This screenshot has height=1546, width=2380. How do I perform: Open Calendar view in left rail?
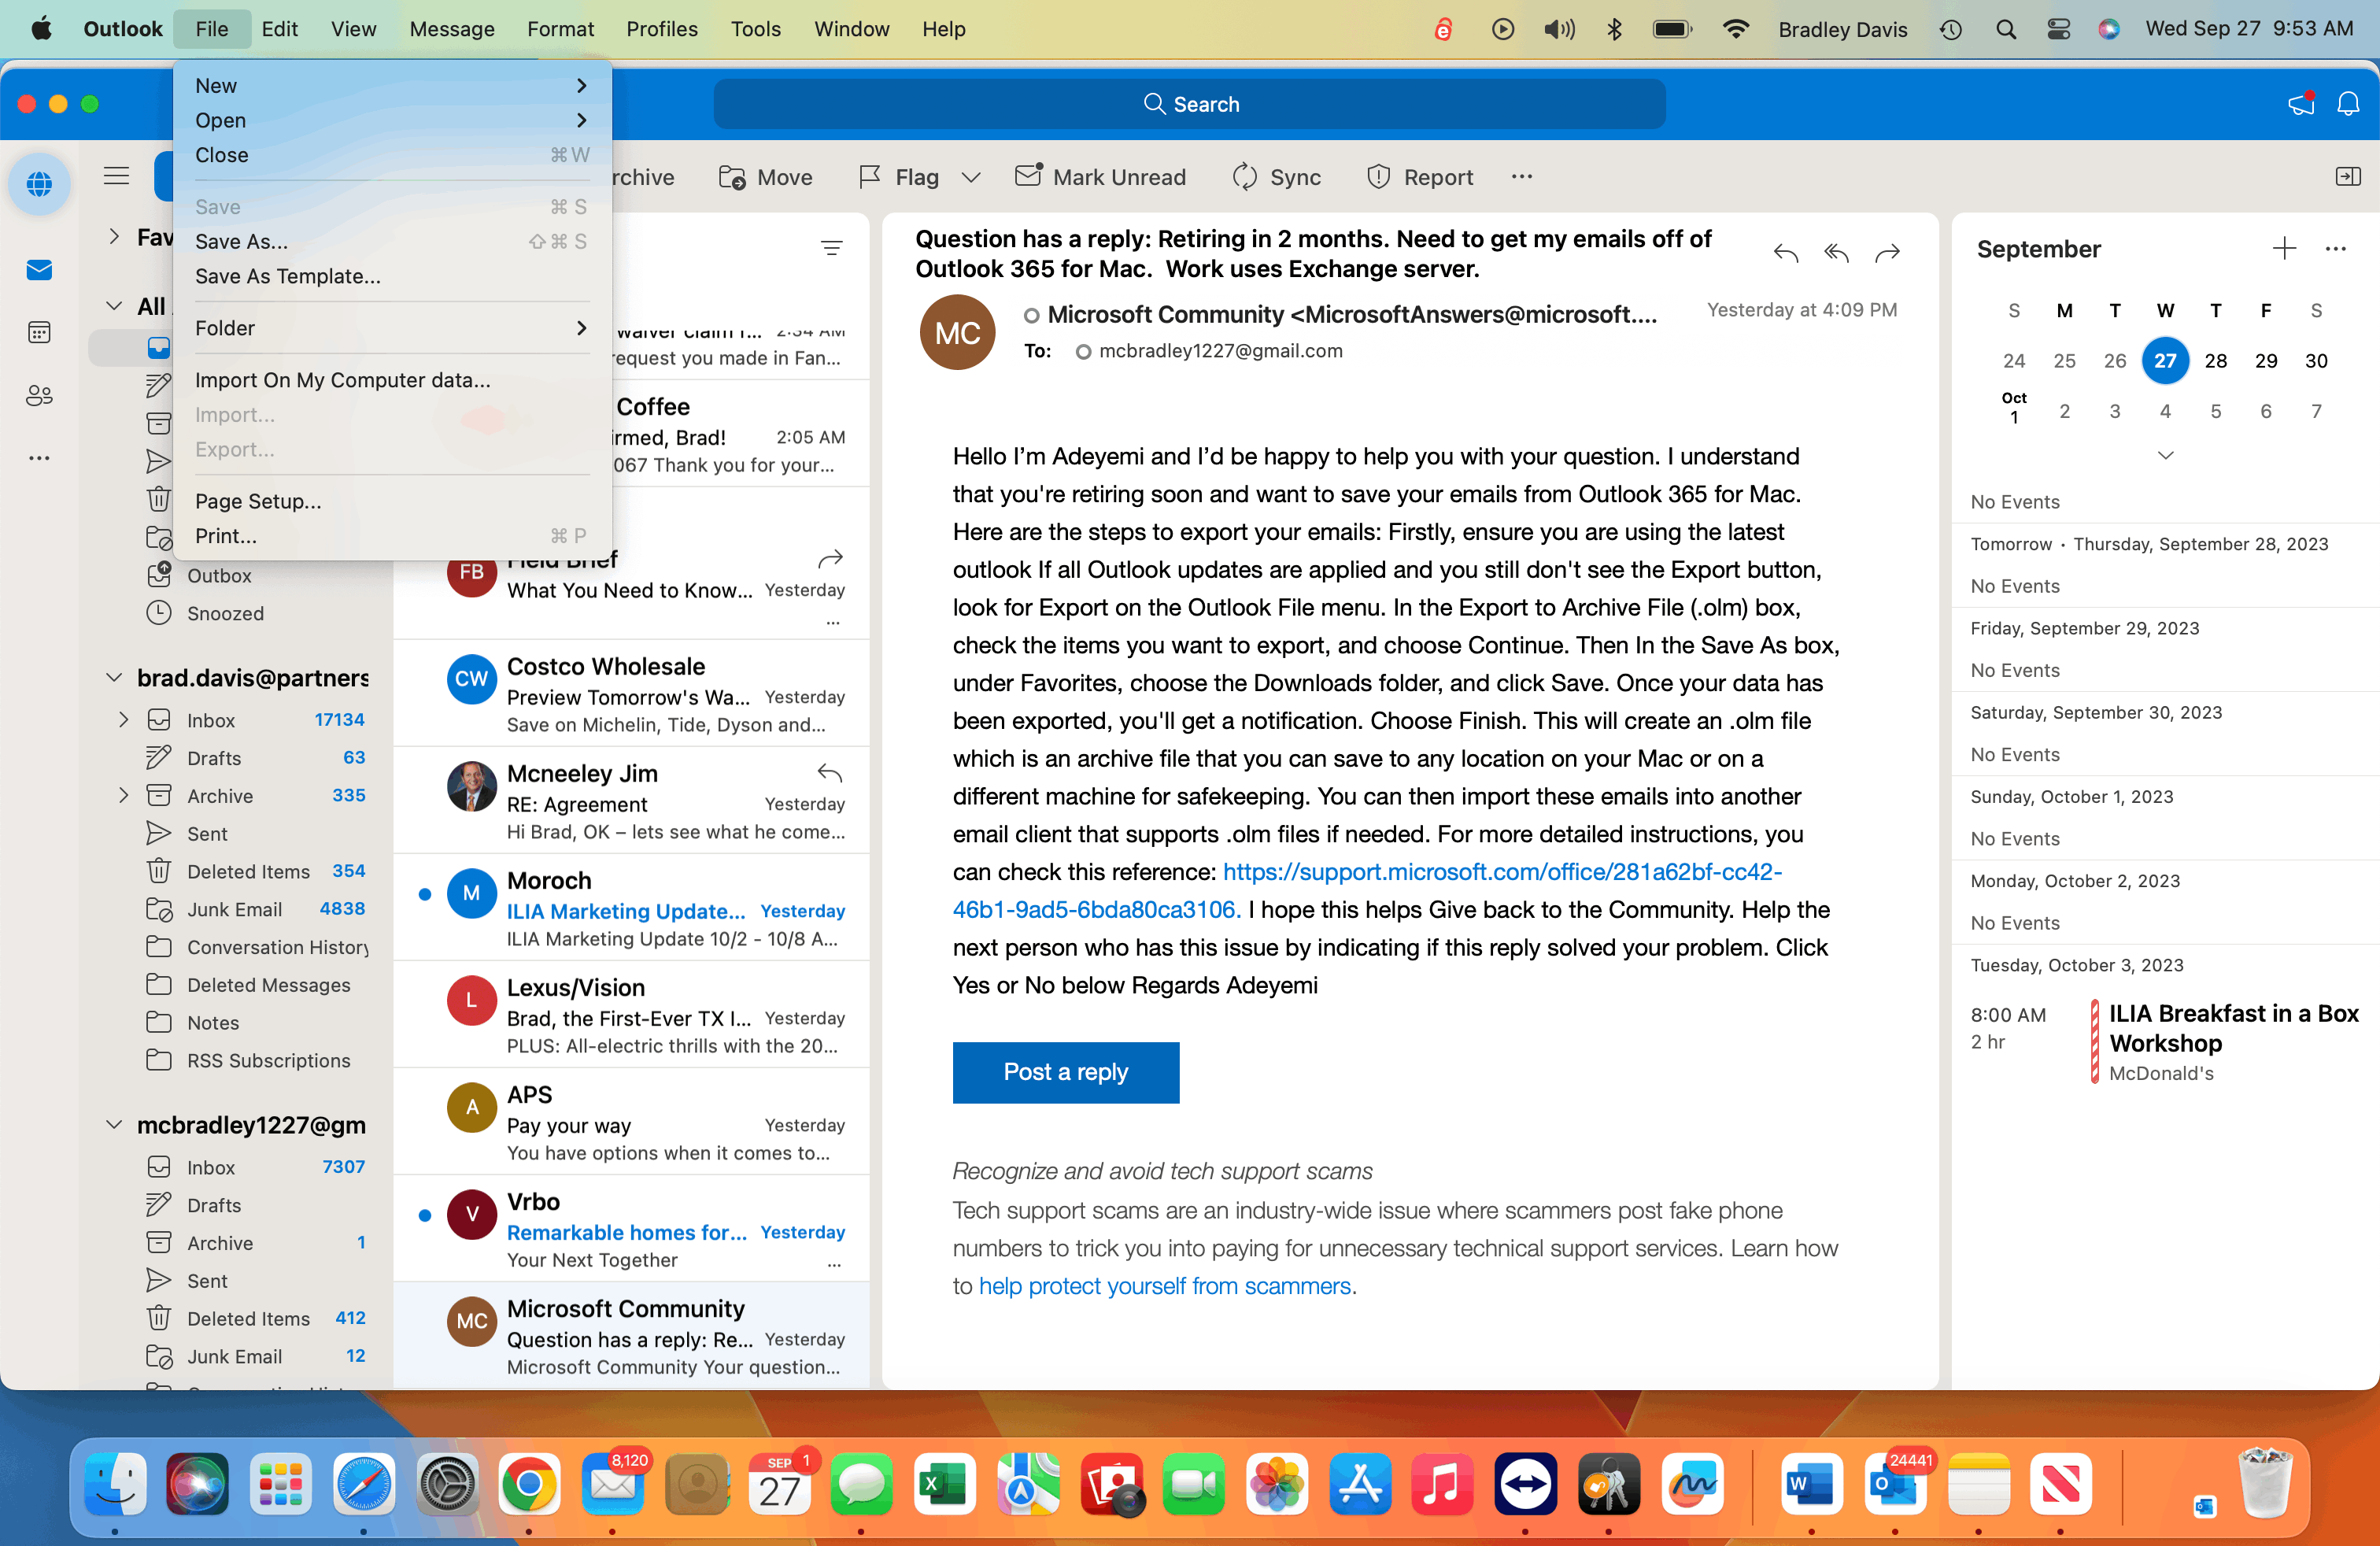[x=39, y=333]
